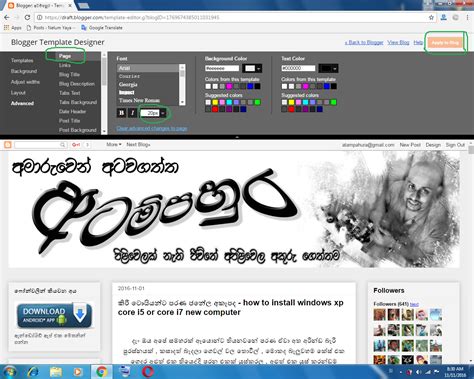Choose Post Title in advanced list
Viewport: 474px width, 379px height.
[x=69, y=121]
